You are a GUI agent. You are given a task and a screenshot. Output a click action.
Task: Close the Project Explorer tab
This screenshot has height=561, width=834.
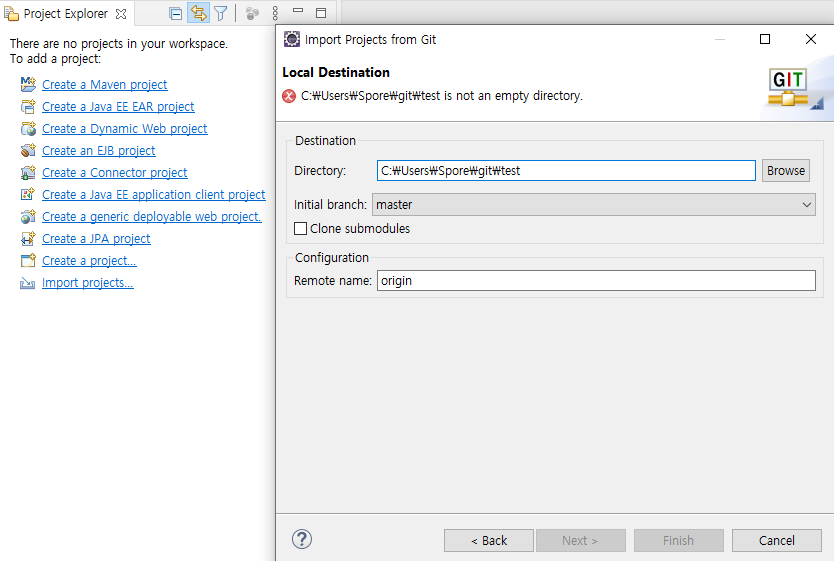pos(121,14)
